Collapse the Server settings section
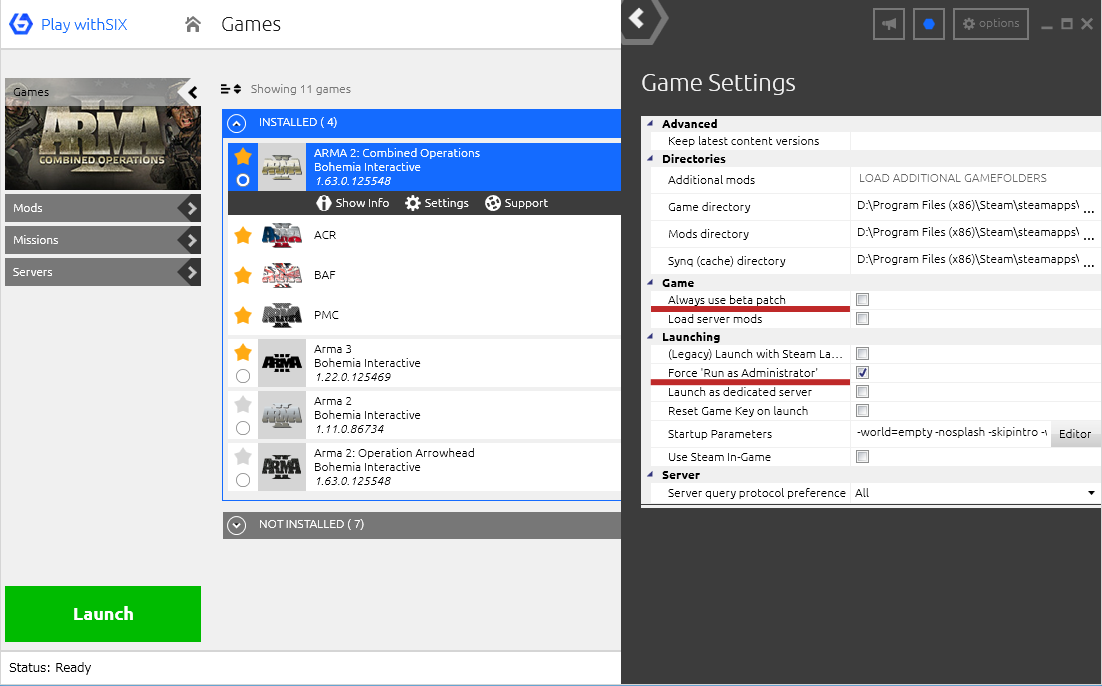The image size is (1102, 686). point(650,474)
